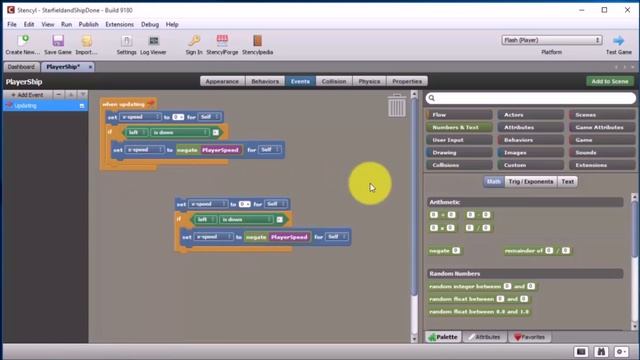Click the Test Game arrow icon
Screen dimensions: 640x360
click(618, 40)
